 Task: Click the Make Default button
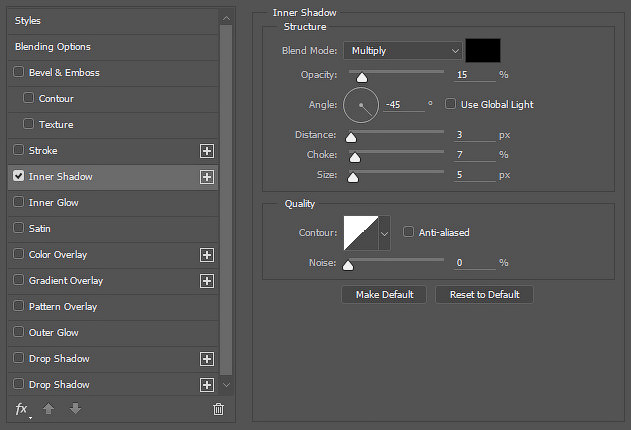coord(384,294)
